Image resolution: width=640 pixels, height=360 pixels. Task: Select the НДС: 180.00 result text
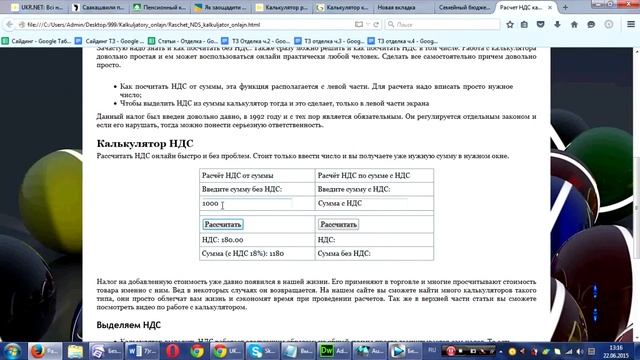pyautogui.click(x=222, y=240)
